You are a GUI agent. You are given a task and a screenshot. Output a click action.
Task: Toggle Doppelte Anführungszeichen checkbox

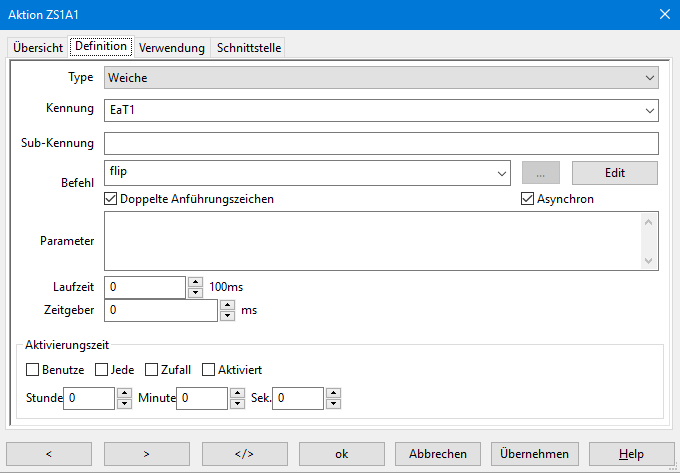click(x=111, y=199)
